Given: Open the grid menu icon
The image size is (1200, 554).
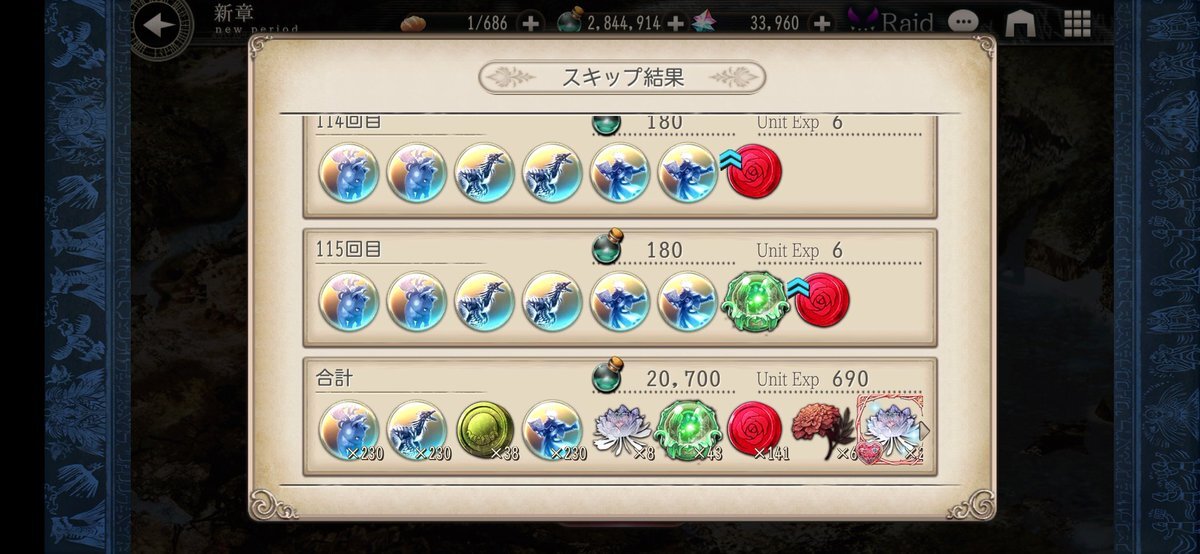Looking at the screenshot, I should pos(1077,22).
